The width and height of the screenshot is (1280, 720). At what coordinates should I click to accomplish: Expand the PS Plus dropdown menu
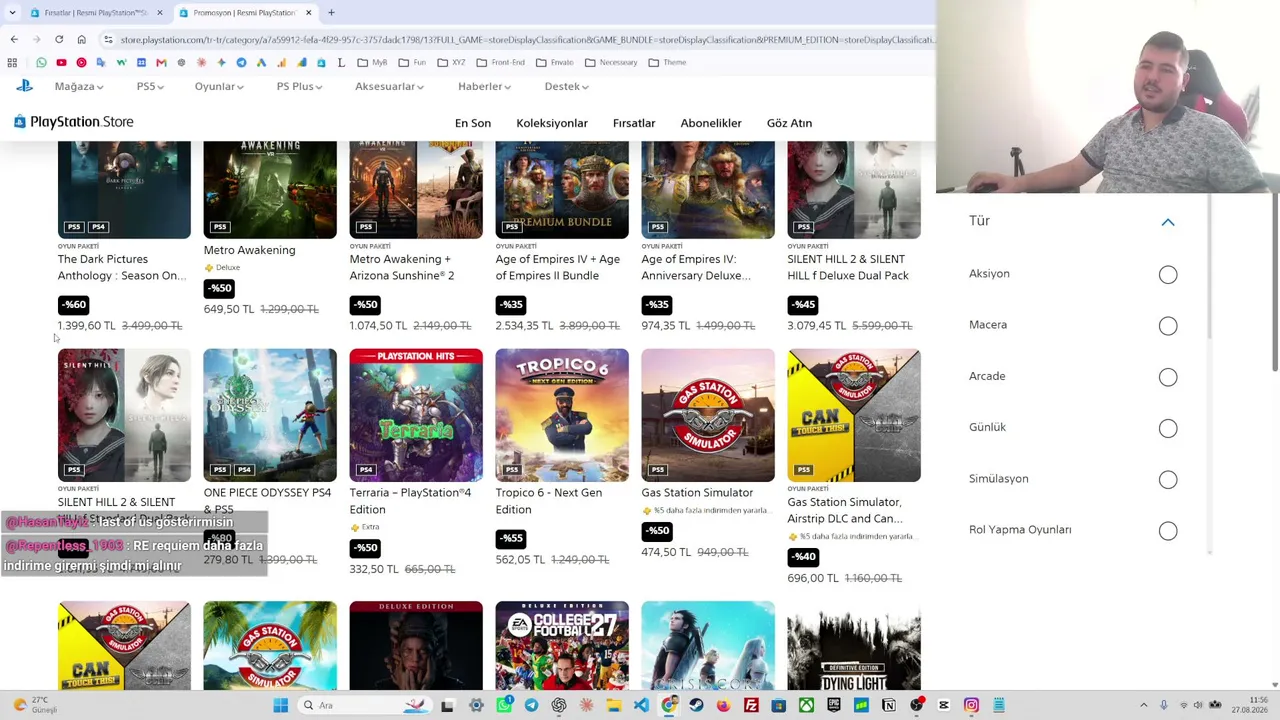[299, 86]
